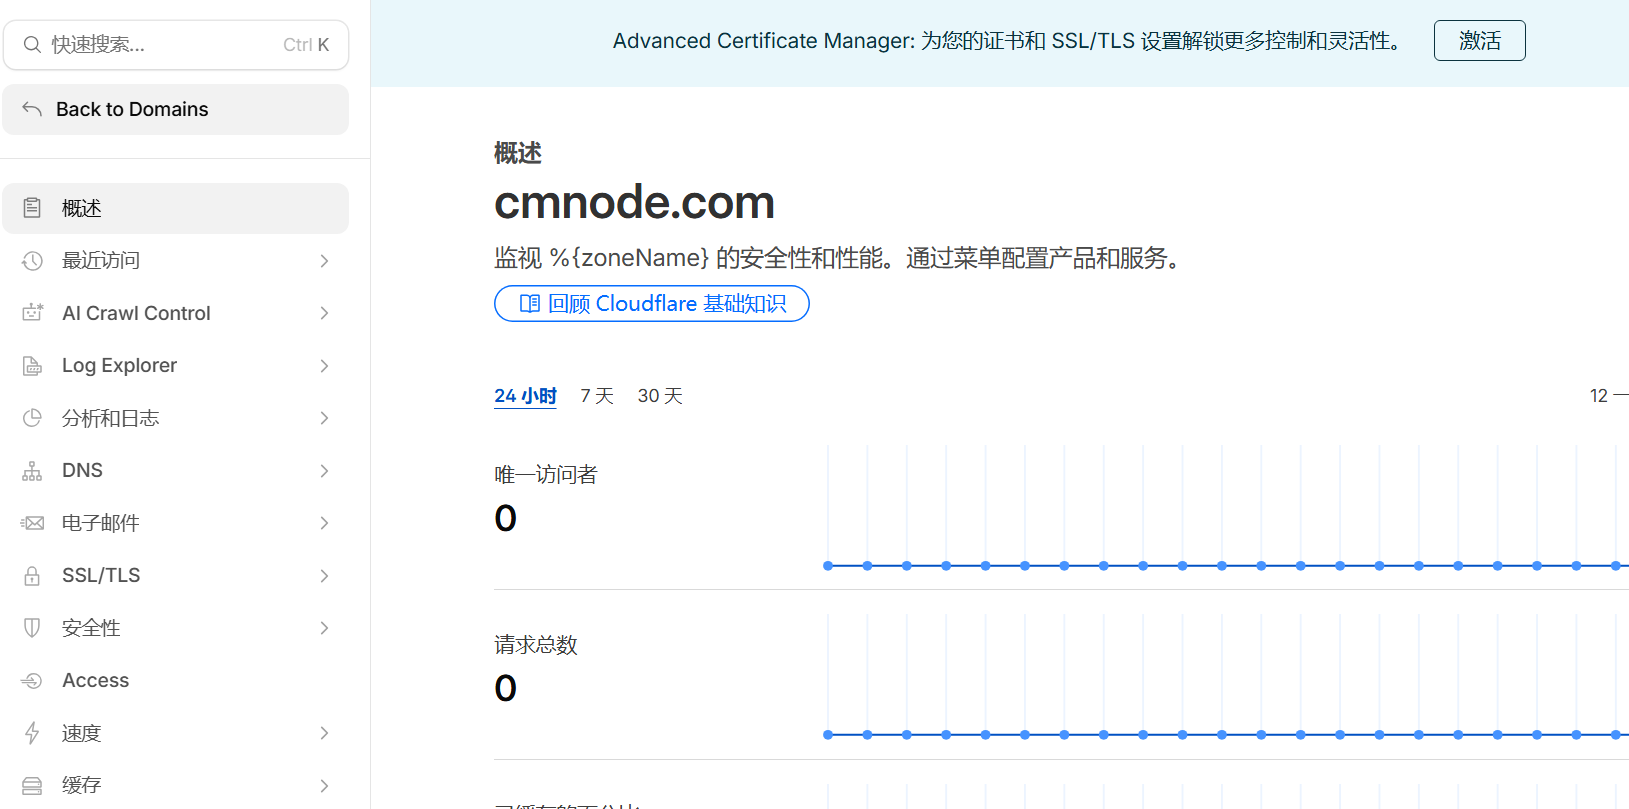Screen dimensions: 1629x809
Task: Click the Log Explorer document icon
Action: point(32,366)
